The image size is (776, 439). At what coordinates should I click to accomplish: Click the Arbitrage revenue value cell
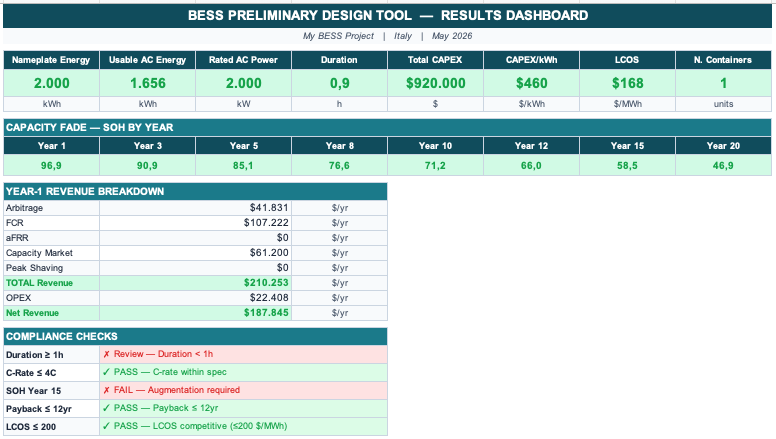(195, 208)
